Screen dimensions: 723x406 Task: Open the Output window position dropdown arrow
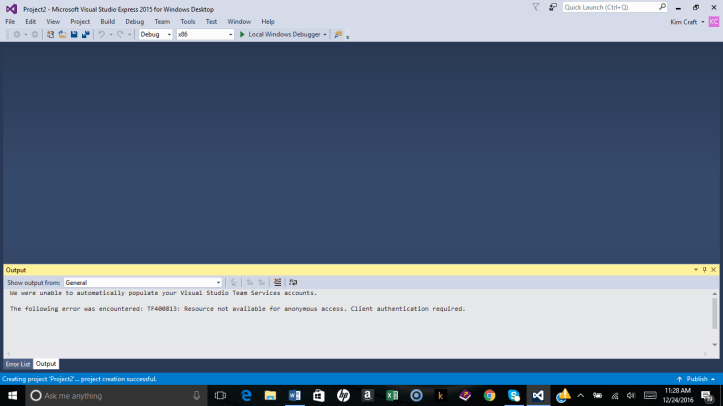696,270
